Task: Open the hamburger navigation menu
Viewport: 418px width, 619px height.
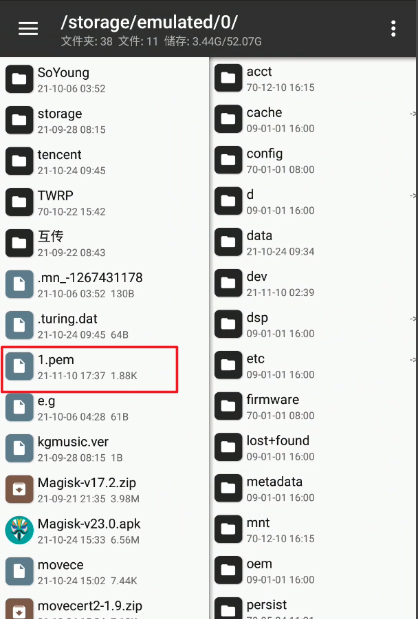Action: 28,28
